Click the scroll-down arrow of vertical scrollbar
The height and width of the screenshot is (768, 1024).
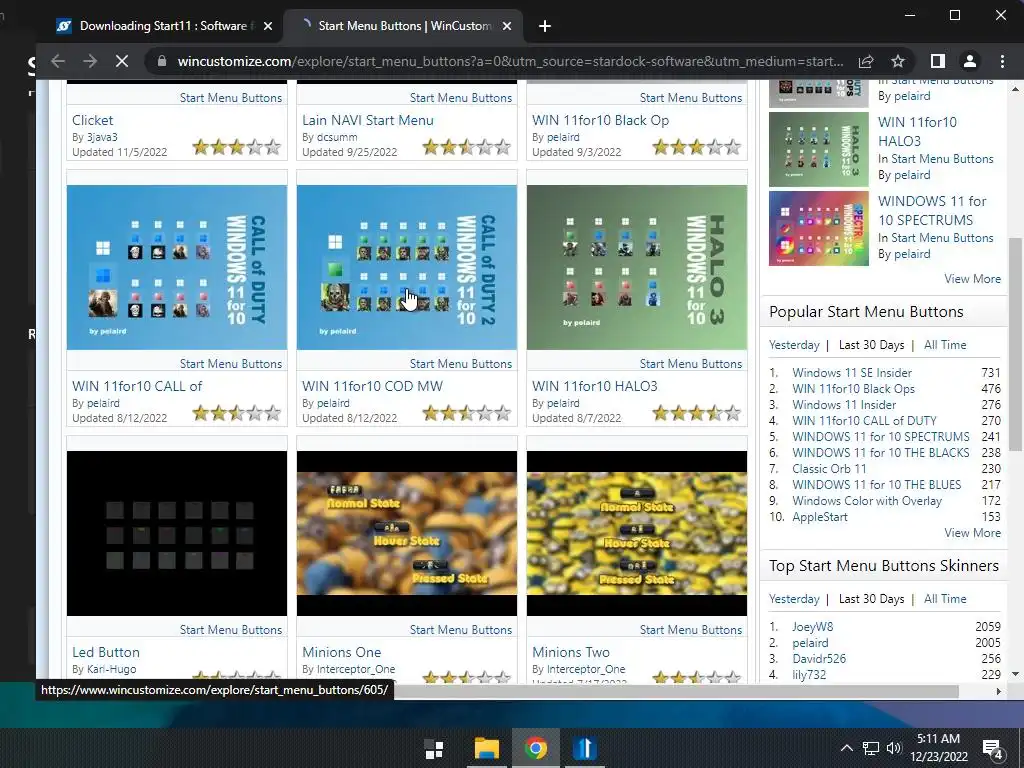[1015, 674]
